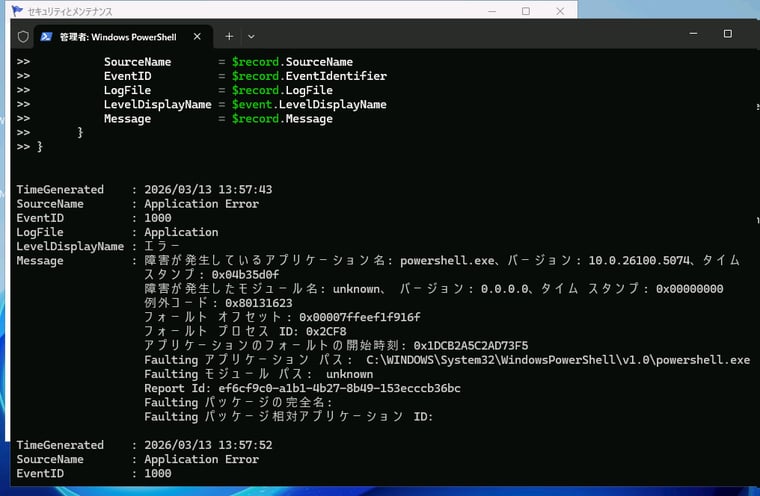Click the module timestamp 0x00000000
This screenshot has width=760, height=496.
point(689,289)
